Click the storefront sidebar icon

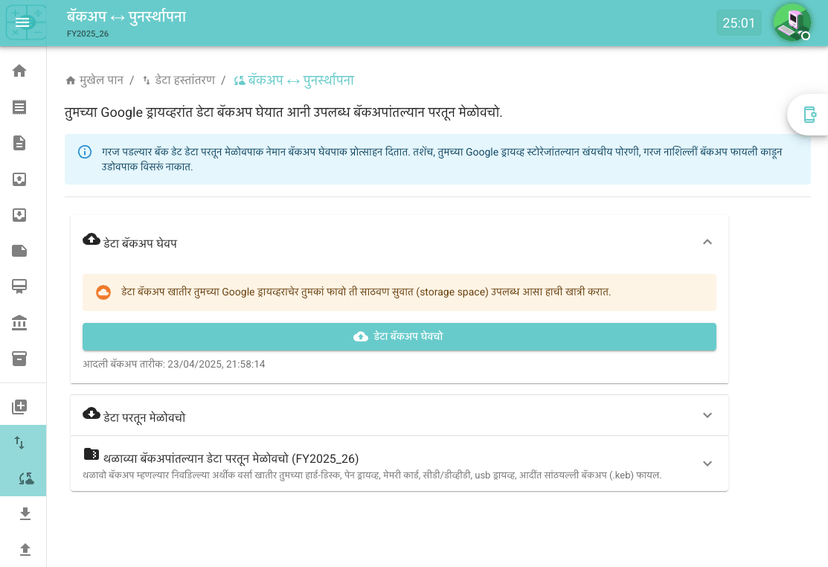[19, 287]
